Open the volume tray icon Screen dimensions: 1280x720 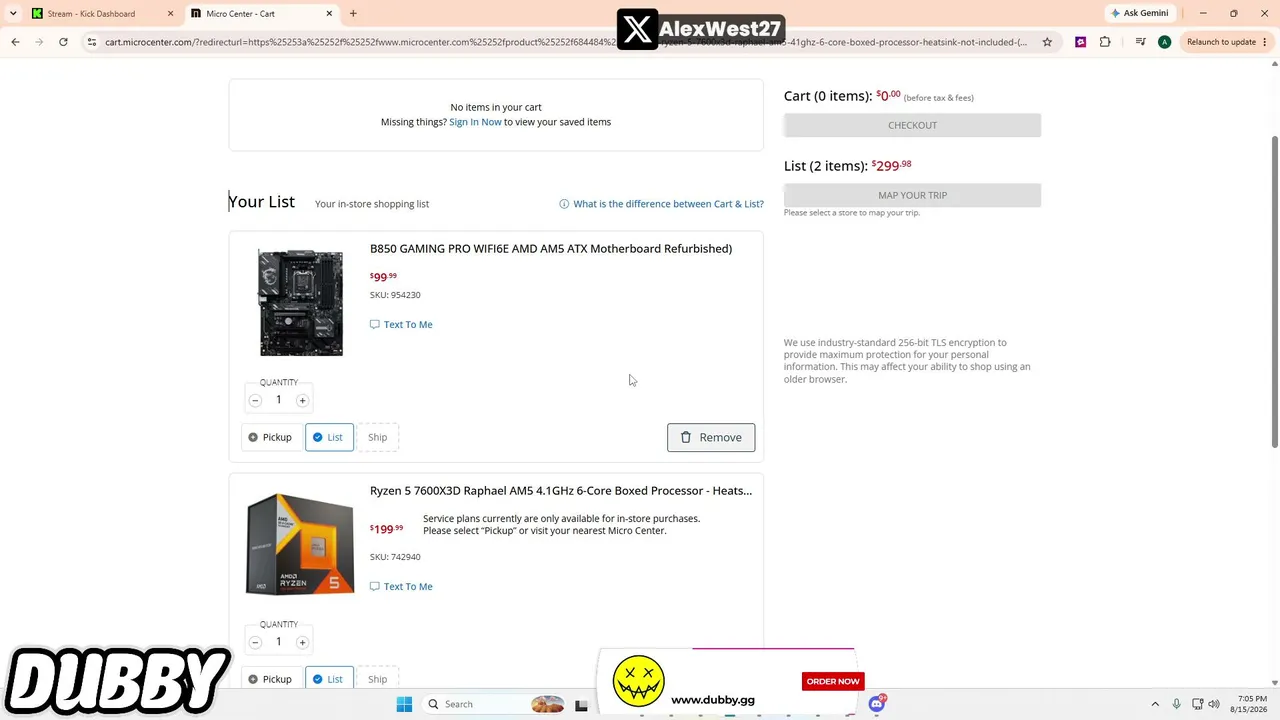tap(1214, 704)
